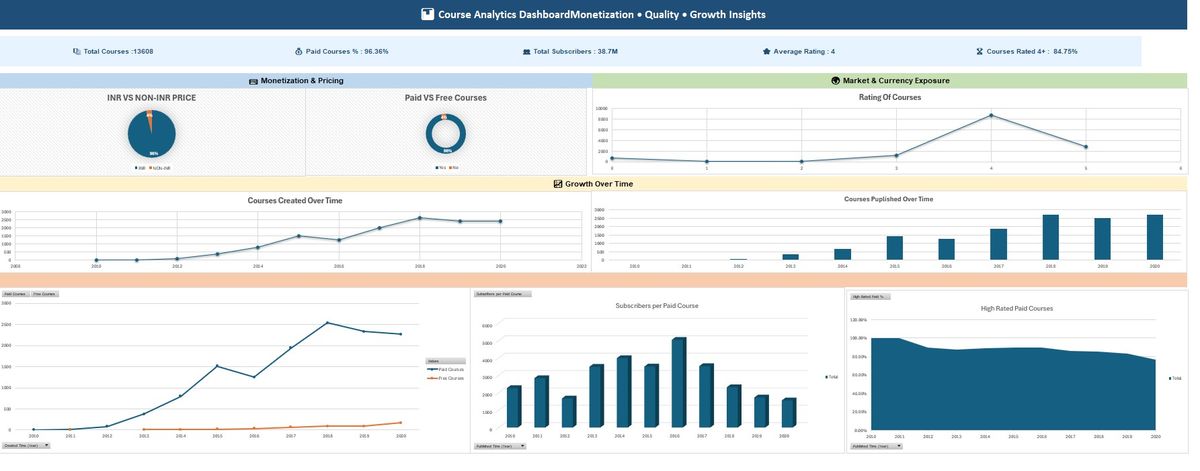The height and width of the screenshot is (471, 1200).
Task: Click the 2018 bar in Courses Published chart
Action: click(x=1051, y=238)
